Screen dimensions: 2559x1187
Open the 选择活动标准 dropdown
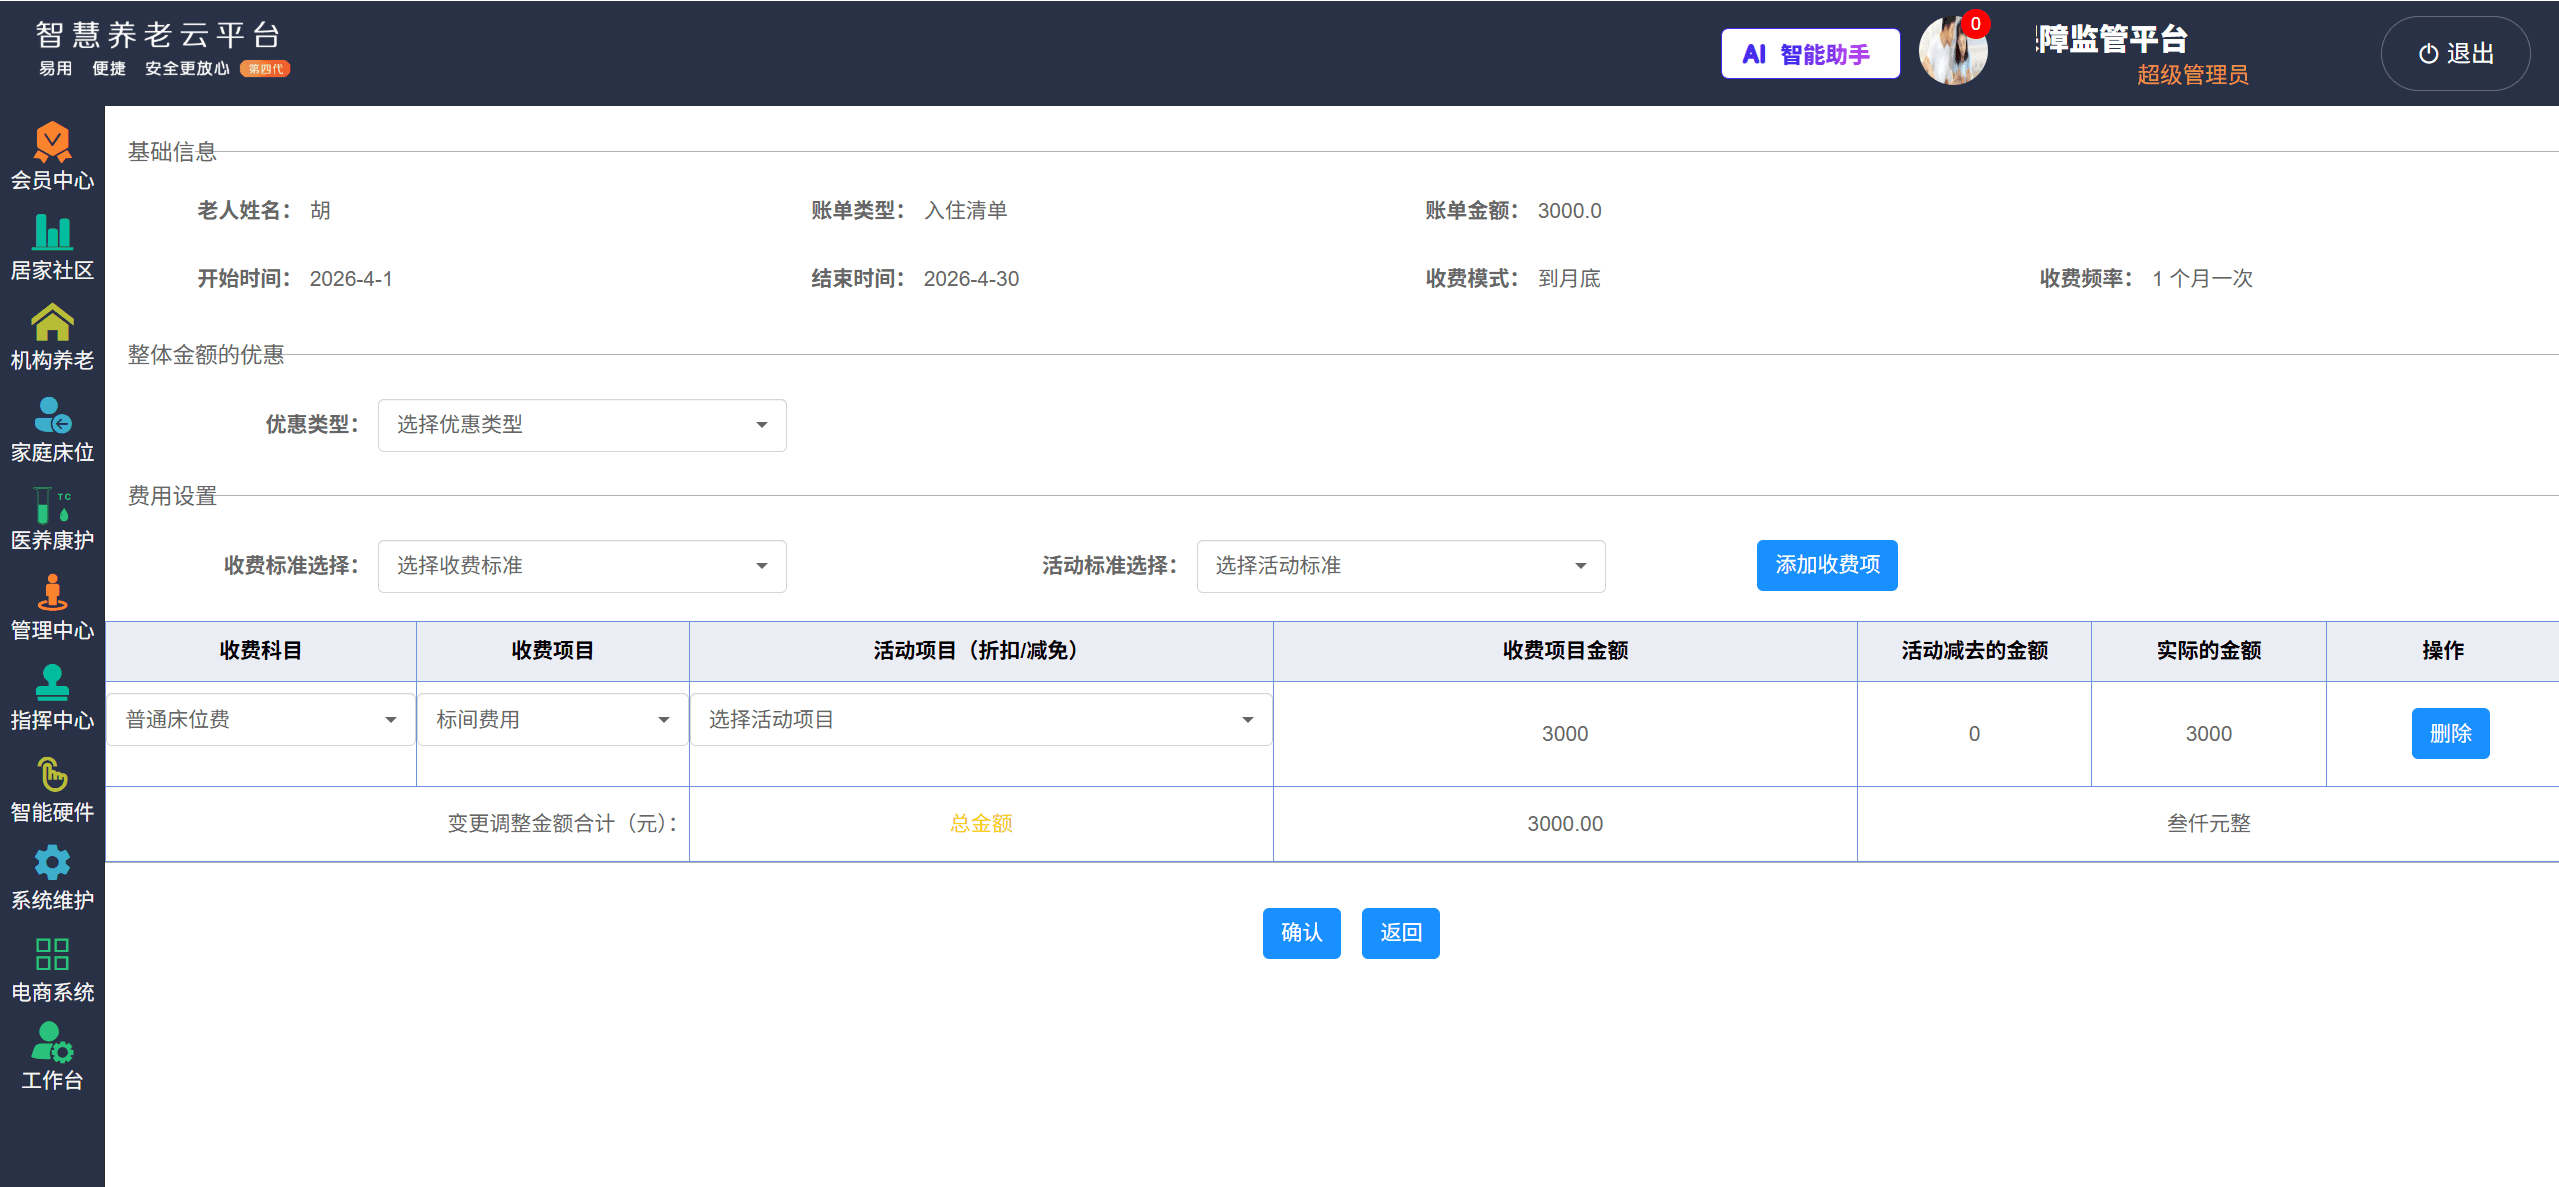(1401, 566)
